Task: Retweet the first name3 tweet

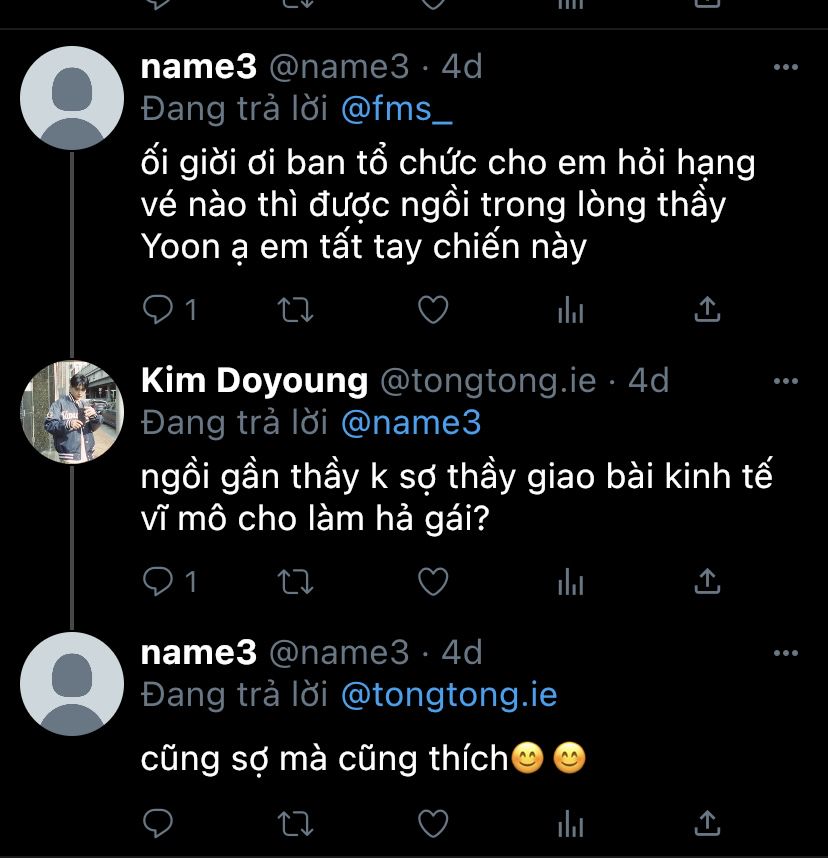Action: click(294, 311)
